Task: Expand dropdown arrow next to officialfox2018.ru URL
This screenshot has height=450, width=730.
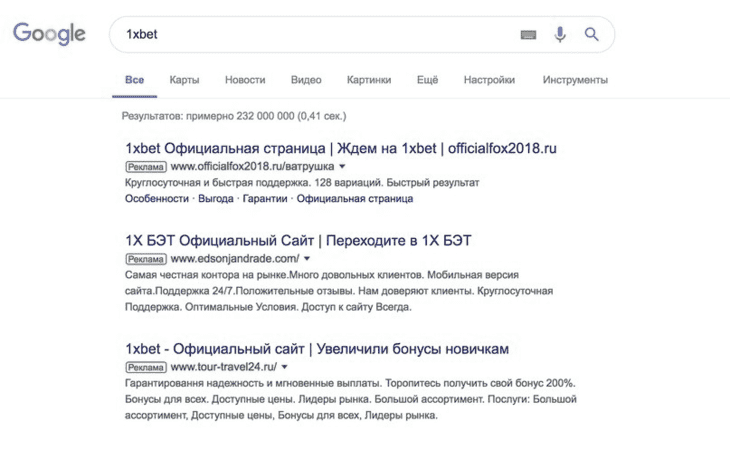Action: click(342, 167)
